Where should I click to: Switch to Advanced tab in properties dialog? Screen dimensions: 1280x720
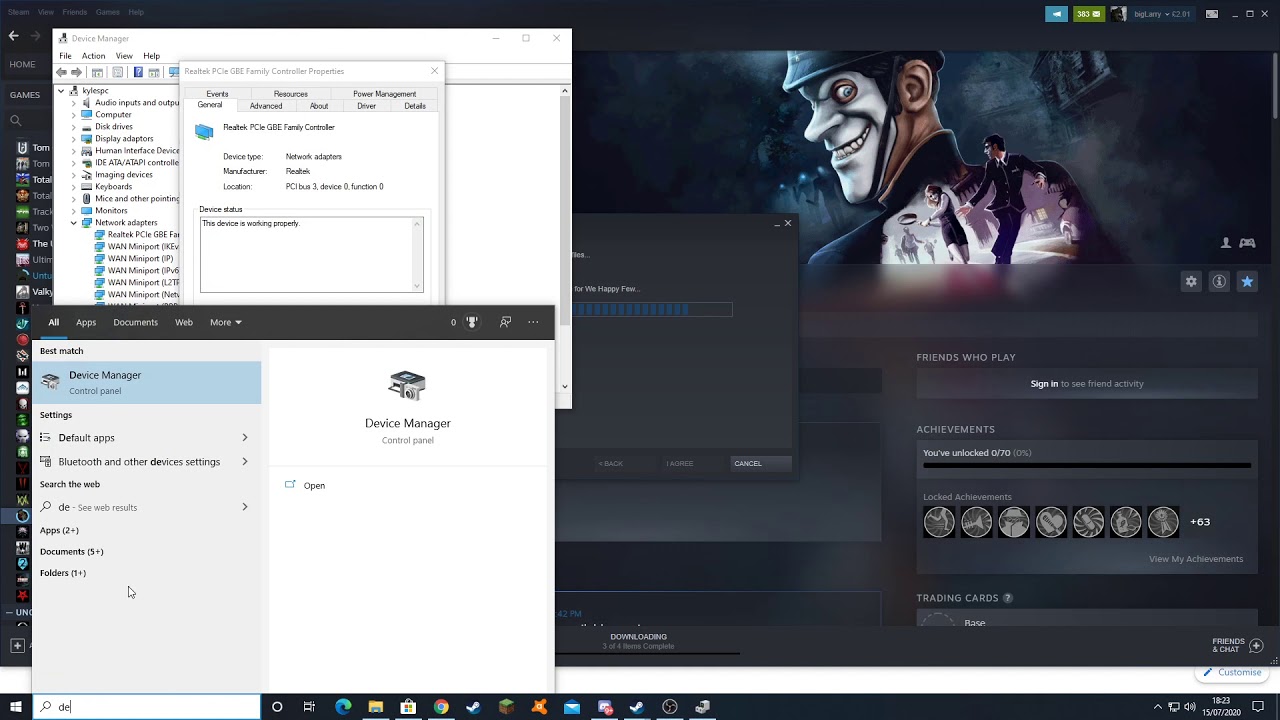[x=266, y=106]
